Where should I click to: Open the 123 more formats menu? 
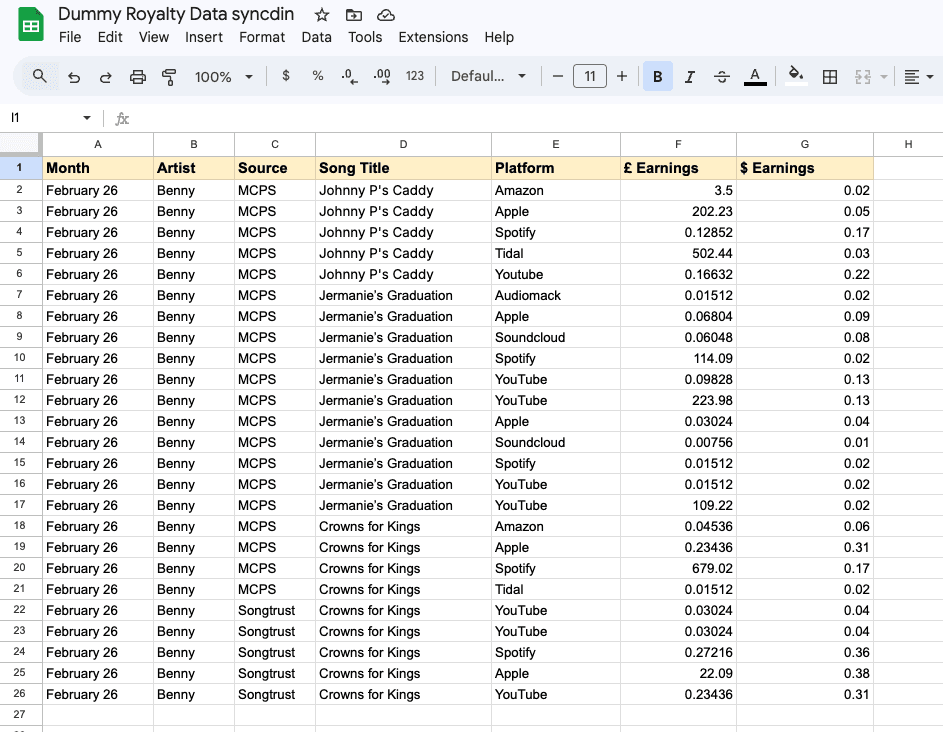(x=415, y=76)
